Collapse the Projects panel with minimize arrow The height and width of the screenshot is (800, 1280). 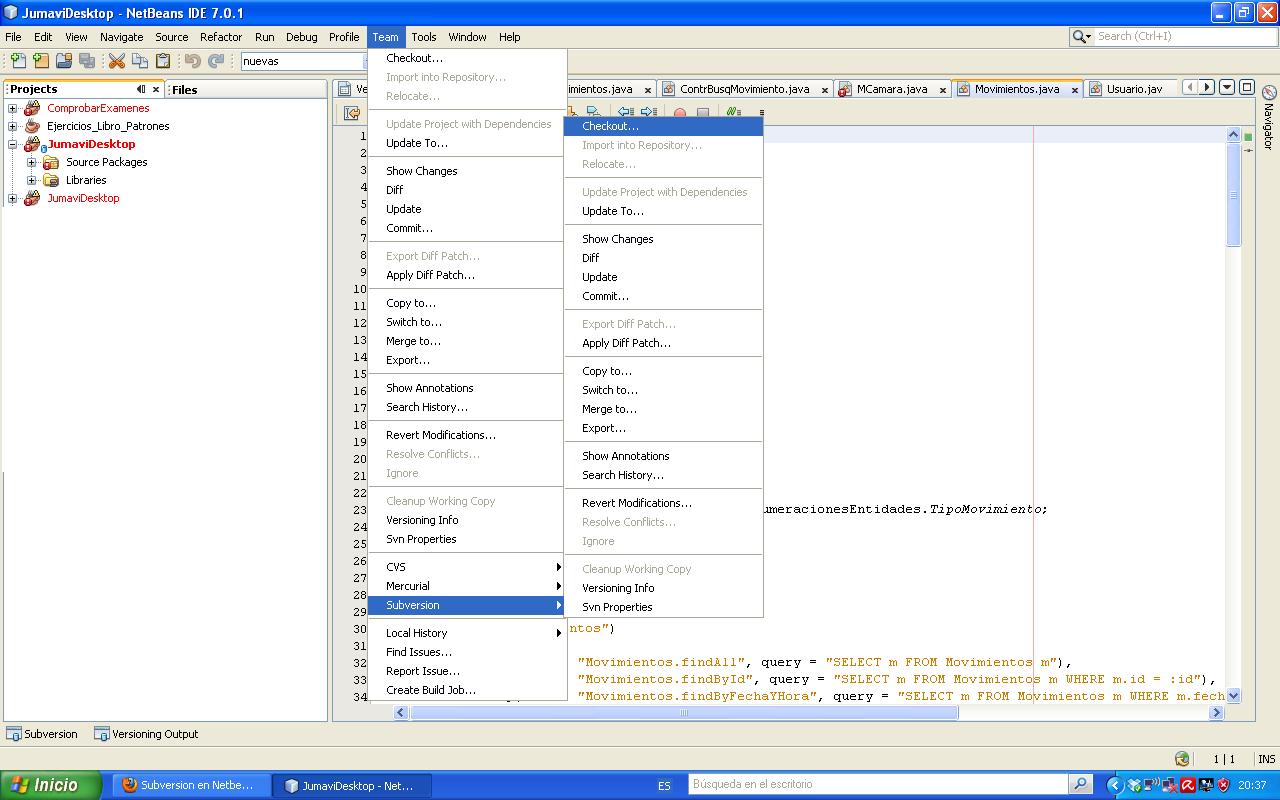click(x=141, y=89)
